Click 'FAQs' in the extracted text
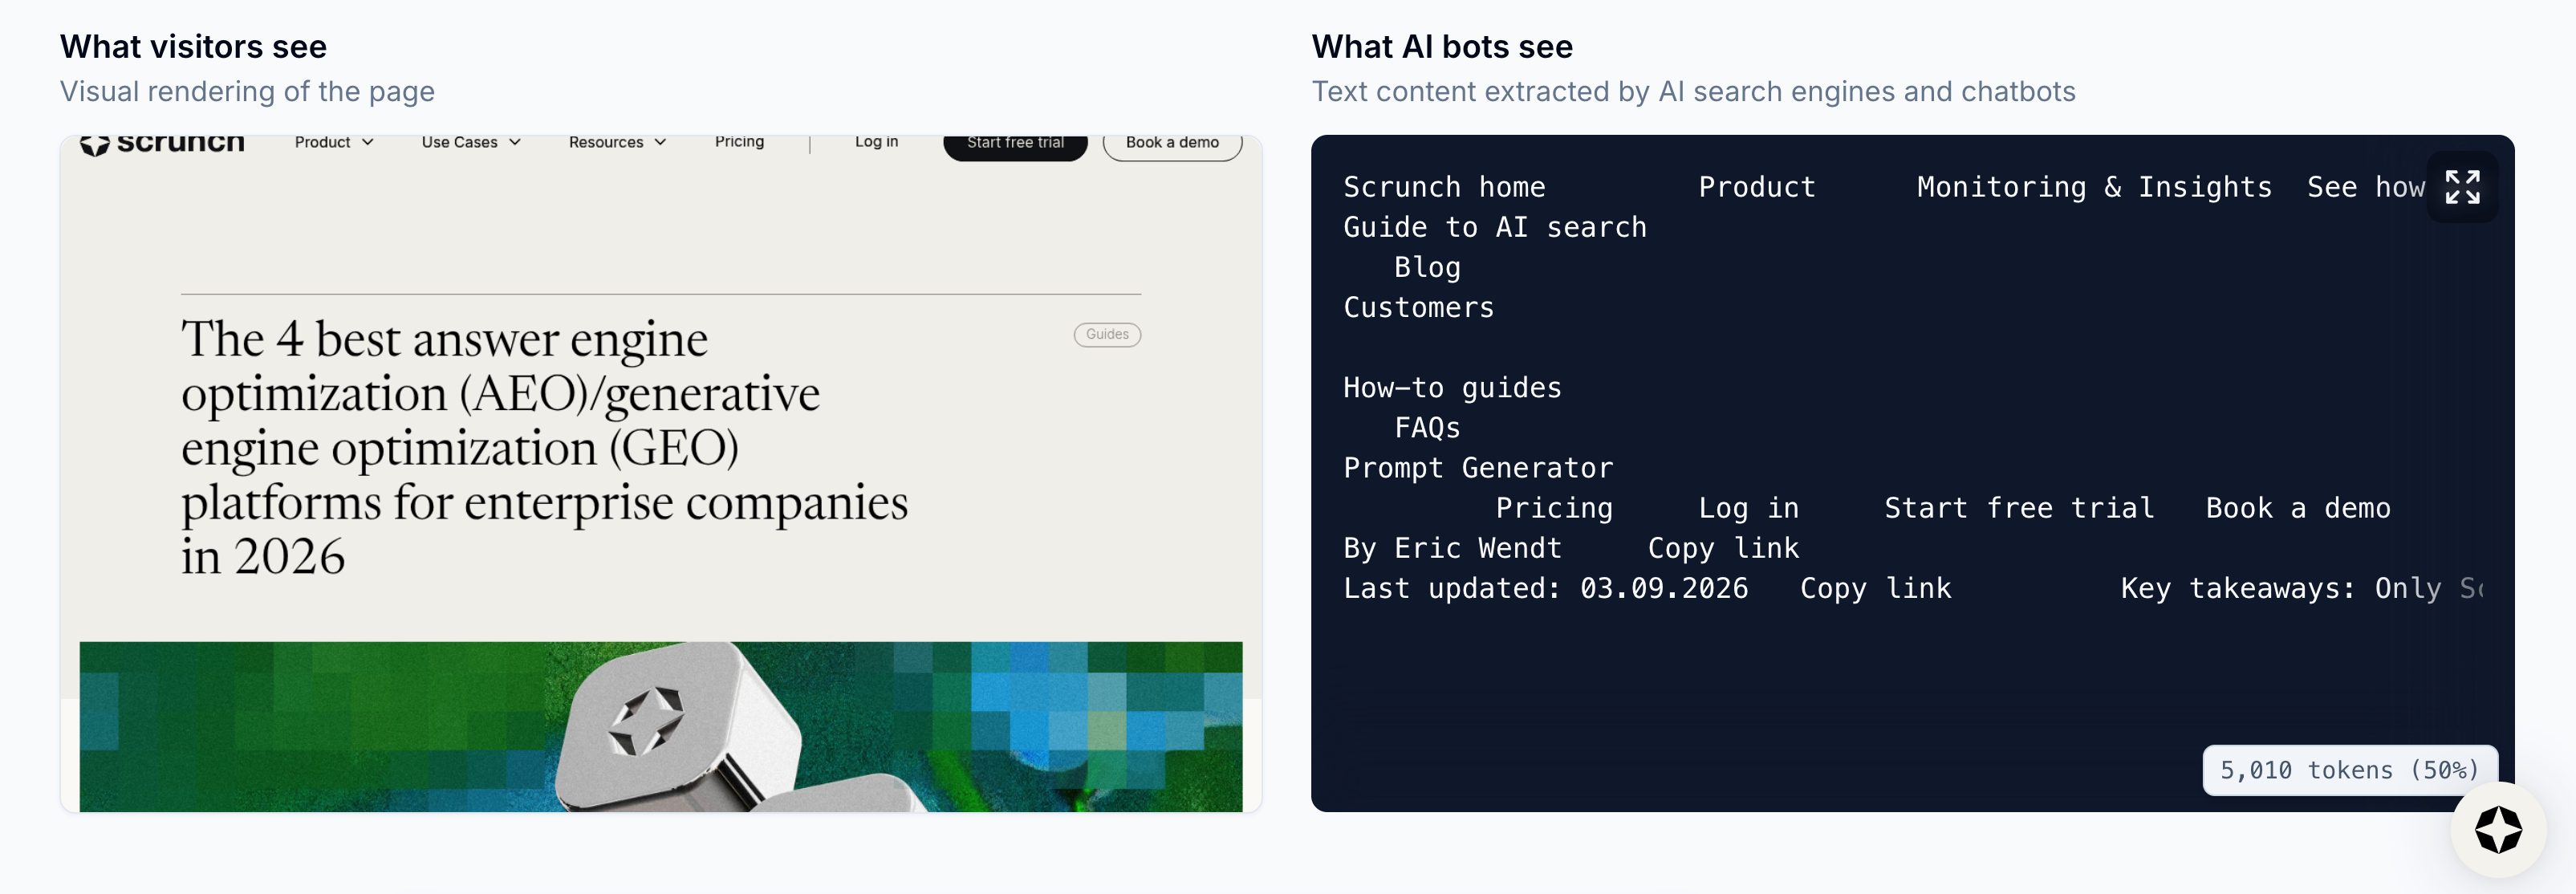The height and width of the screenshot is (894, 2576). [x=1427, y=427]
